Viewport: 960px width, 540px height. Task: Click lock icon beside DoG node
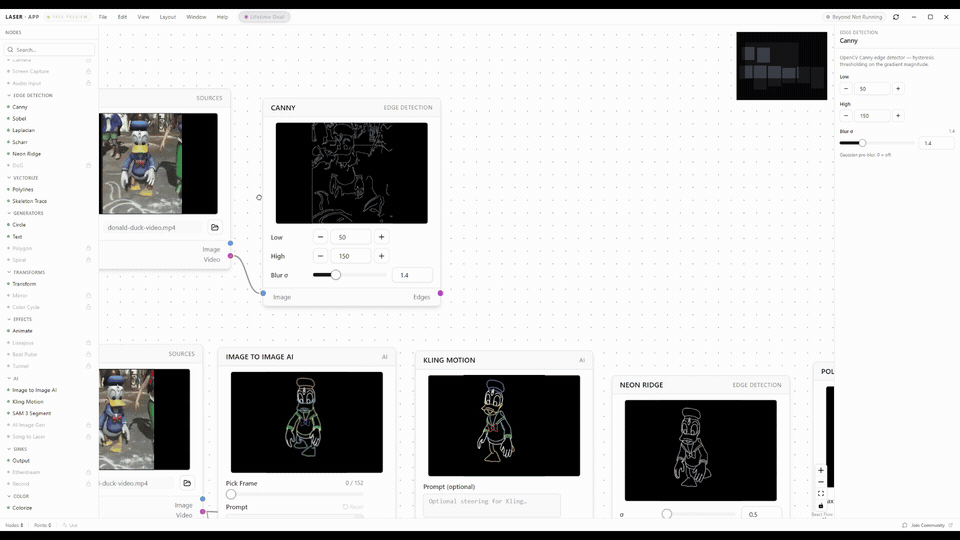pos(88,165)
